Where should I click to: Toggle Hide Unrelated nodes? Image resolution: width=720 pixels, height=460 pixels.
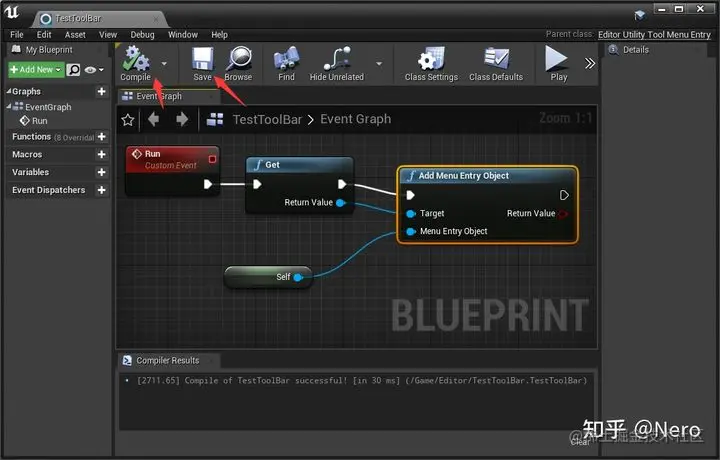pos(337,63)
